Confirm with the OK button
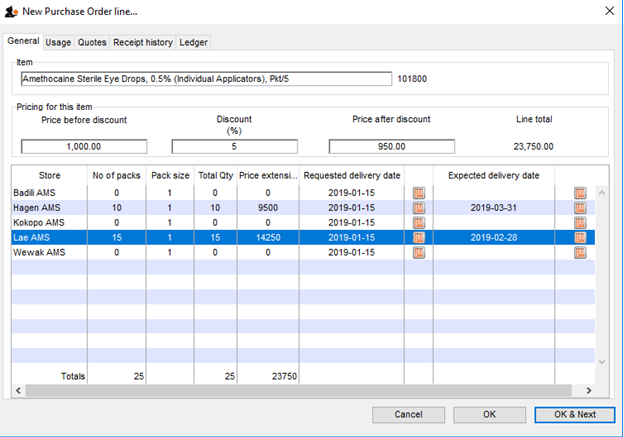The width and height of the screenshot is (624, 437). (489, 414)
